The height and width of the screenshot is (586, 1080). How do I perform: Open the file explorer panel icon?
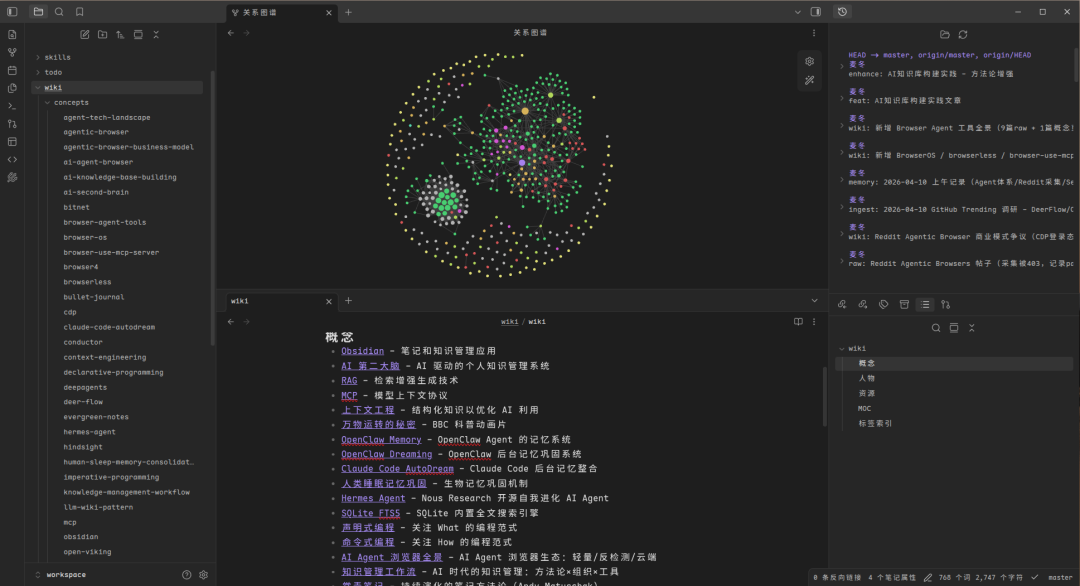click(39, 12)
